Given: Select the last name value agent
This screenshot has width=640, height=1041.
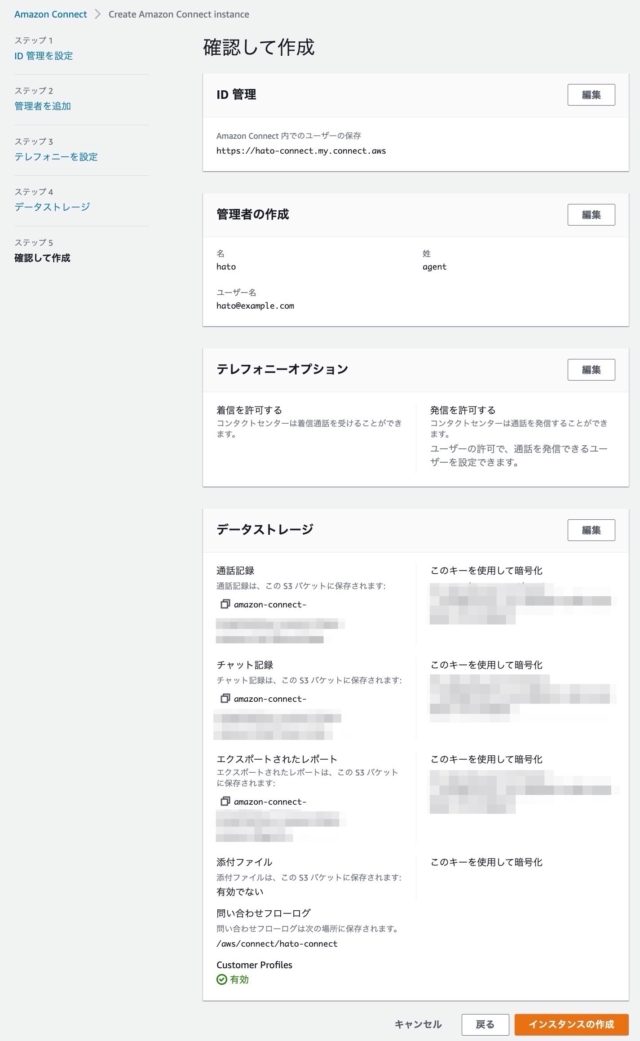Looking at the screenshot, I should point(434,267).
